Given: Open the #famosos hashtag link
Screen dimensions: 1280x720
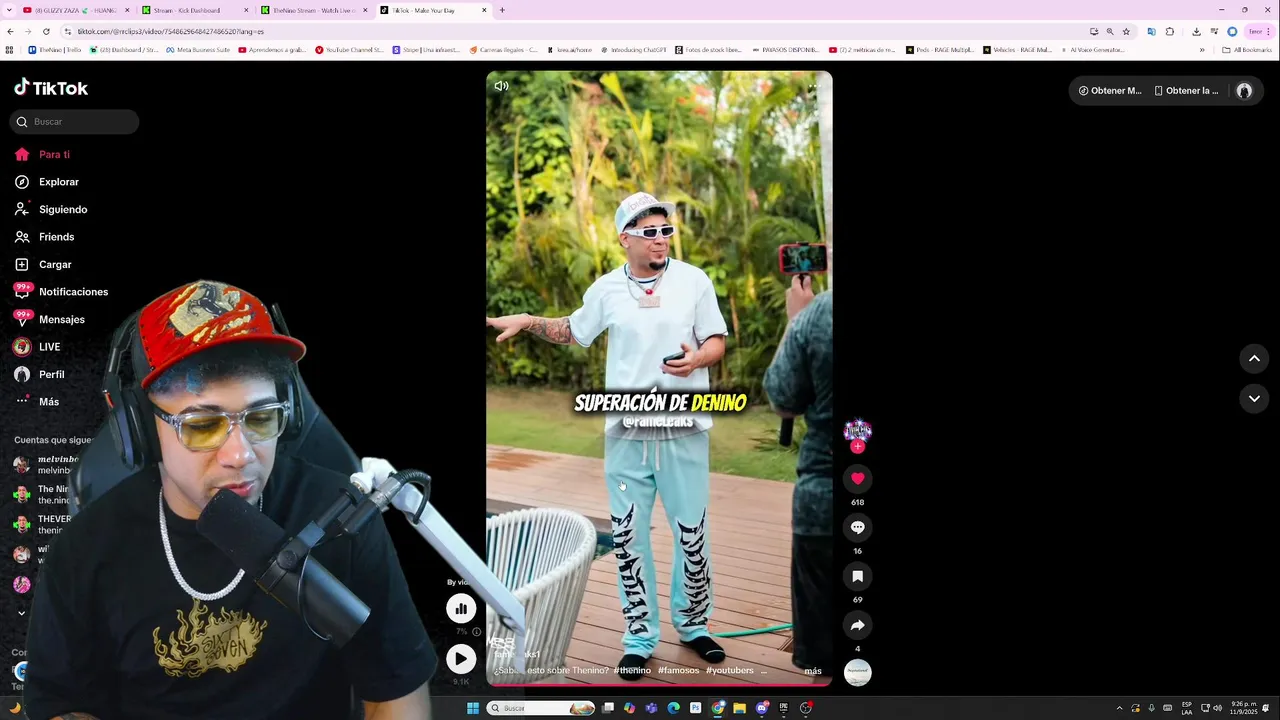Looking at the screenshot, I should click(x=679, y=670).
